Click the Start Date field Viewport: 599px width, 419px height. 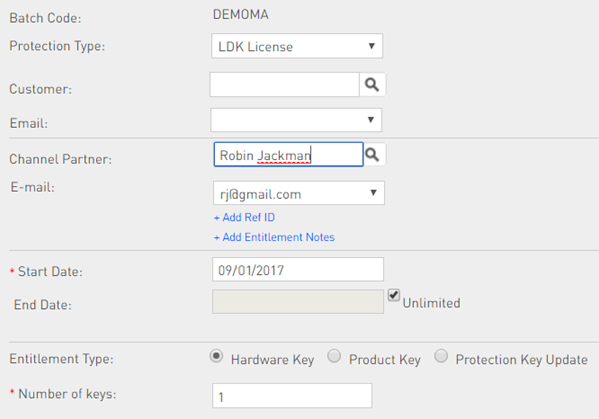click(x=298, y=270)
